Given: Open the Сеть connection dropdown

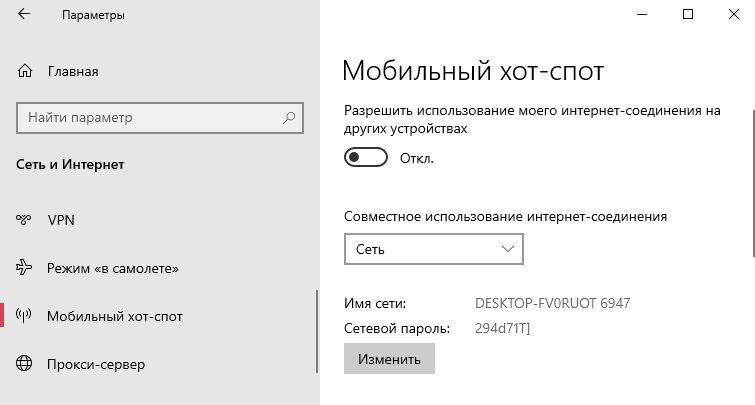Looking at the screenshot, I should (x=433, y=249).
